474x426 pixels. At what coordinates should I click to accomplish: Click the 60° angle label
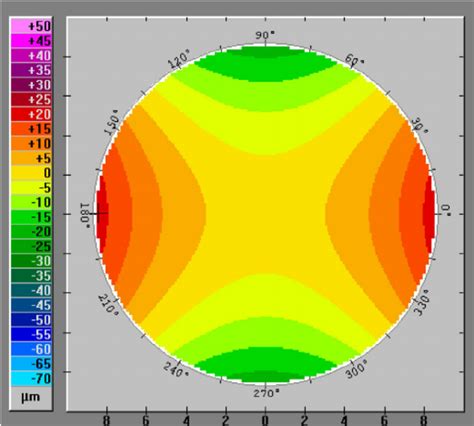[354, 60]
